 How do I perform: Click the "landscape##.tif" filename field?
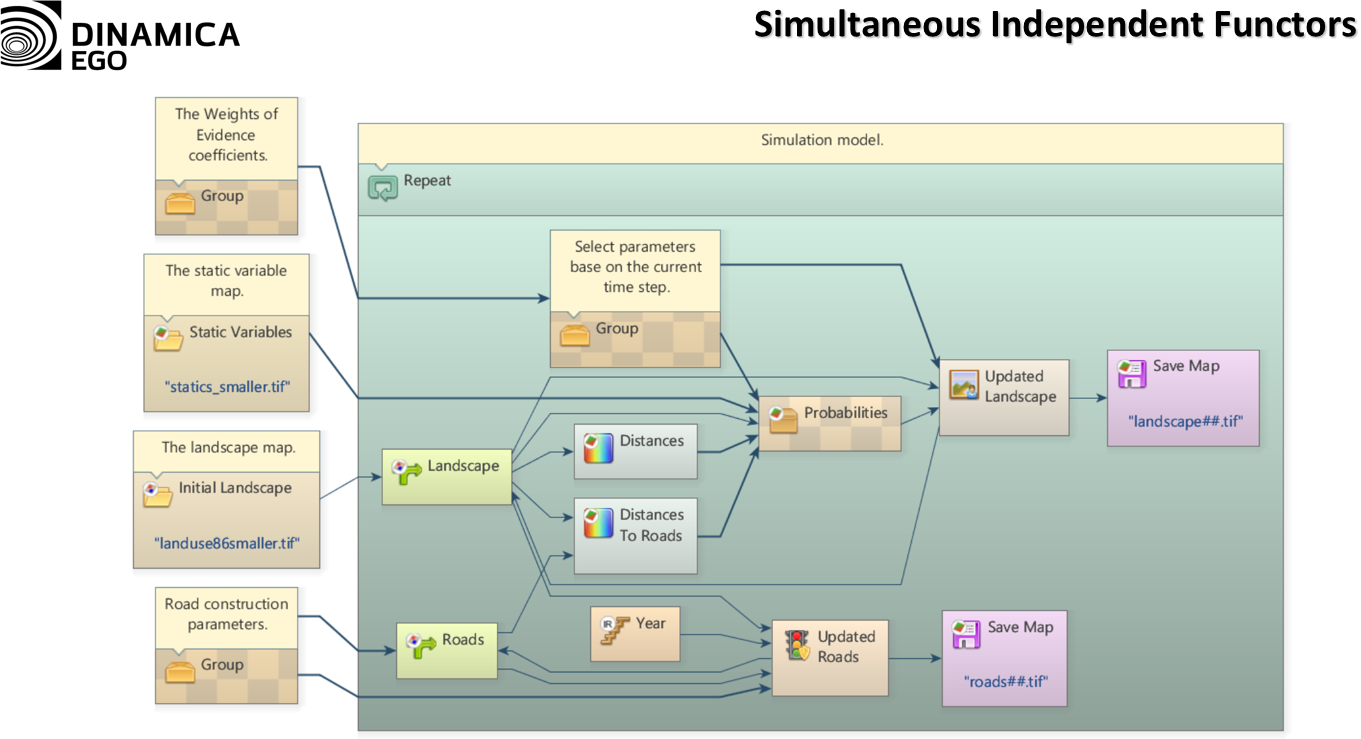[1185, 421]
